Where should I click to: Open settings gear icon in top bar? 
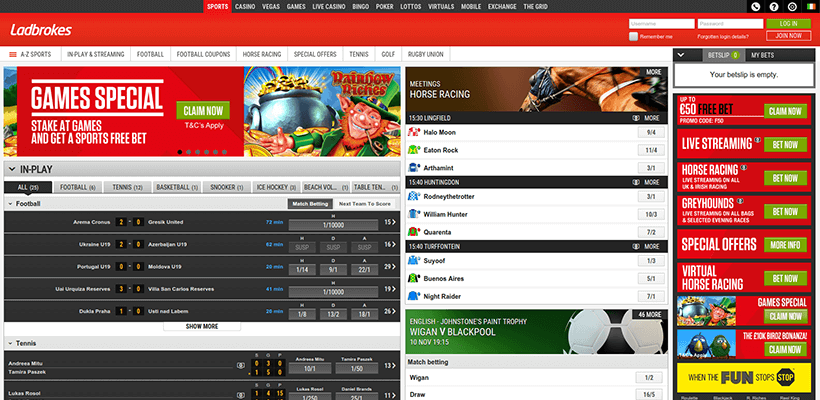[x=791, y=6]
